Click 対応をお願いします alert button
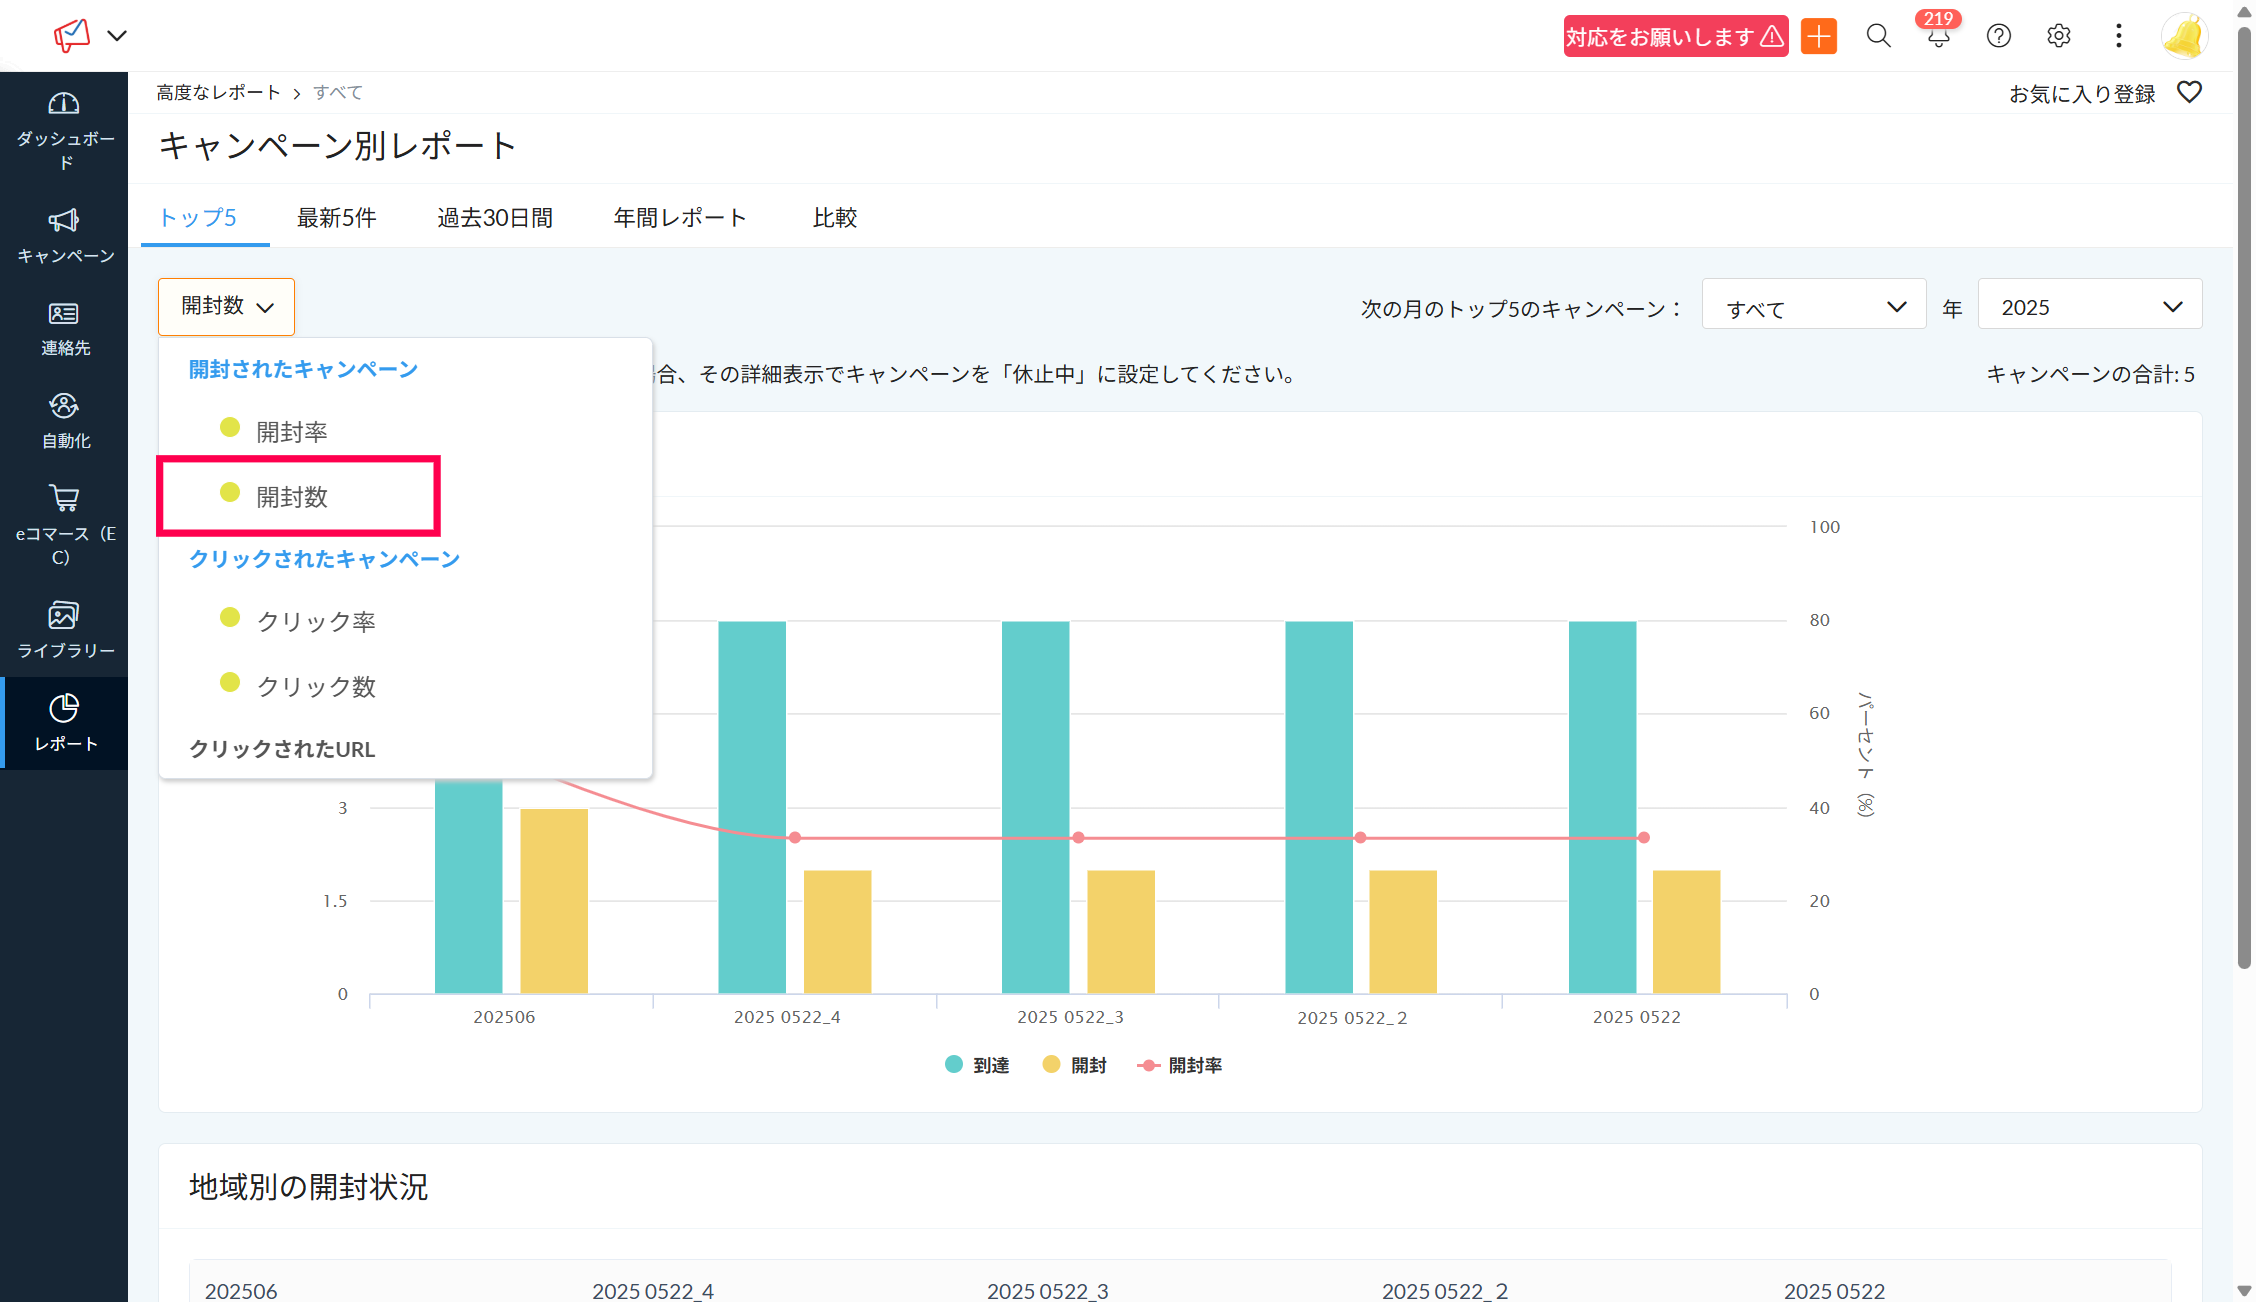Image resolution: width=2256 pixels, height=1302 pixels. [x=1675, y=37]
